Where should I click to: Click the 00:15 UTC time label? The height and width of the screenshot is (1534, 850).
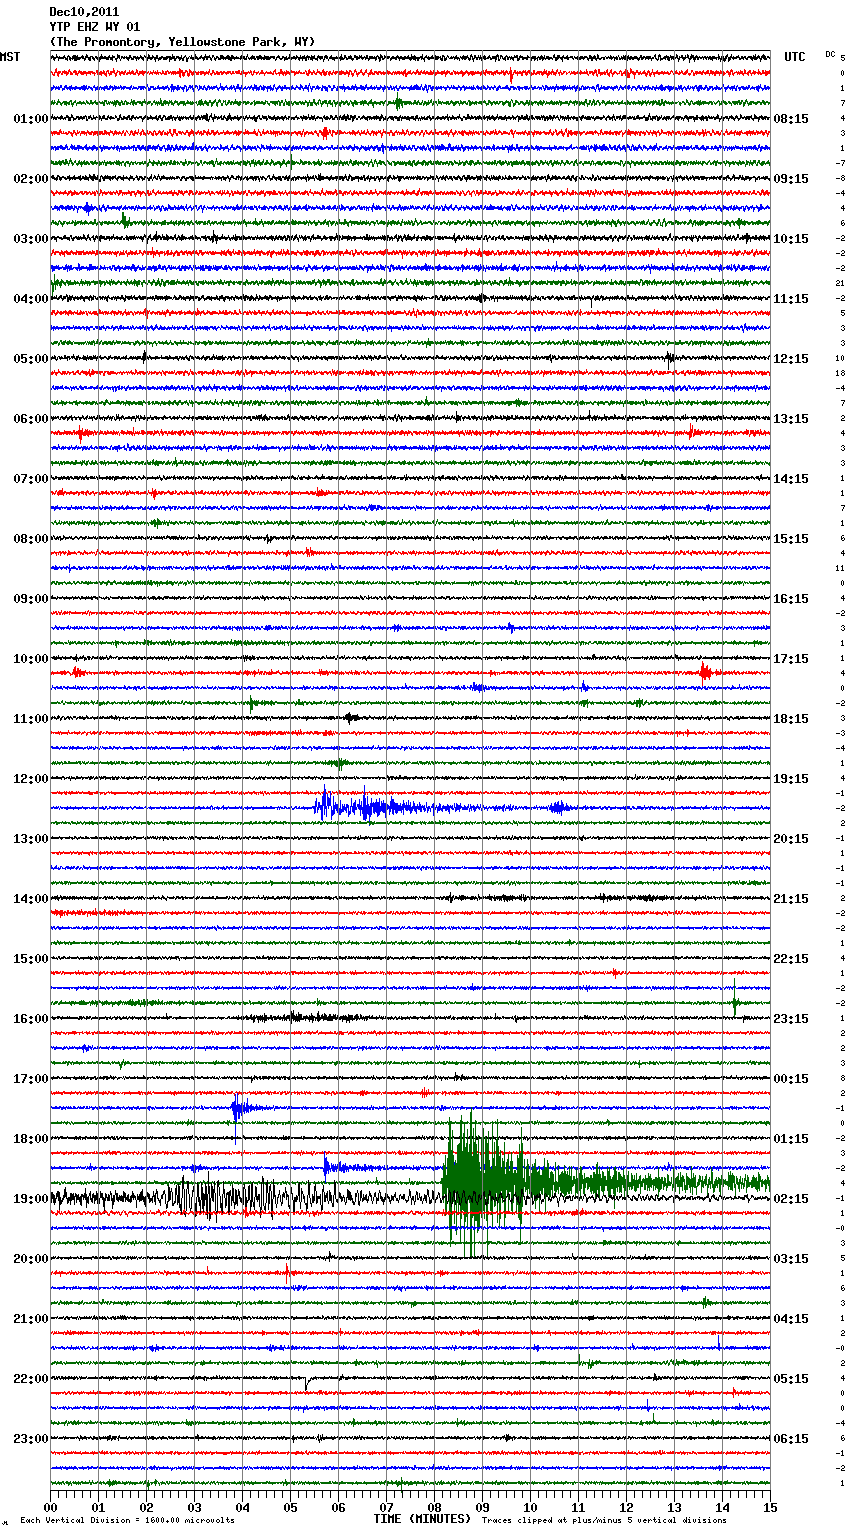click(x=791, y=1079)
